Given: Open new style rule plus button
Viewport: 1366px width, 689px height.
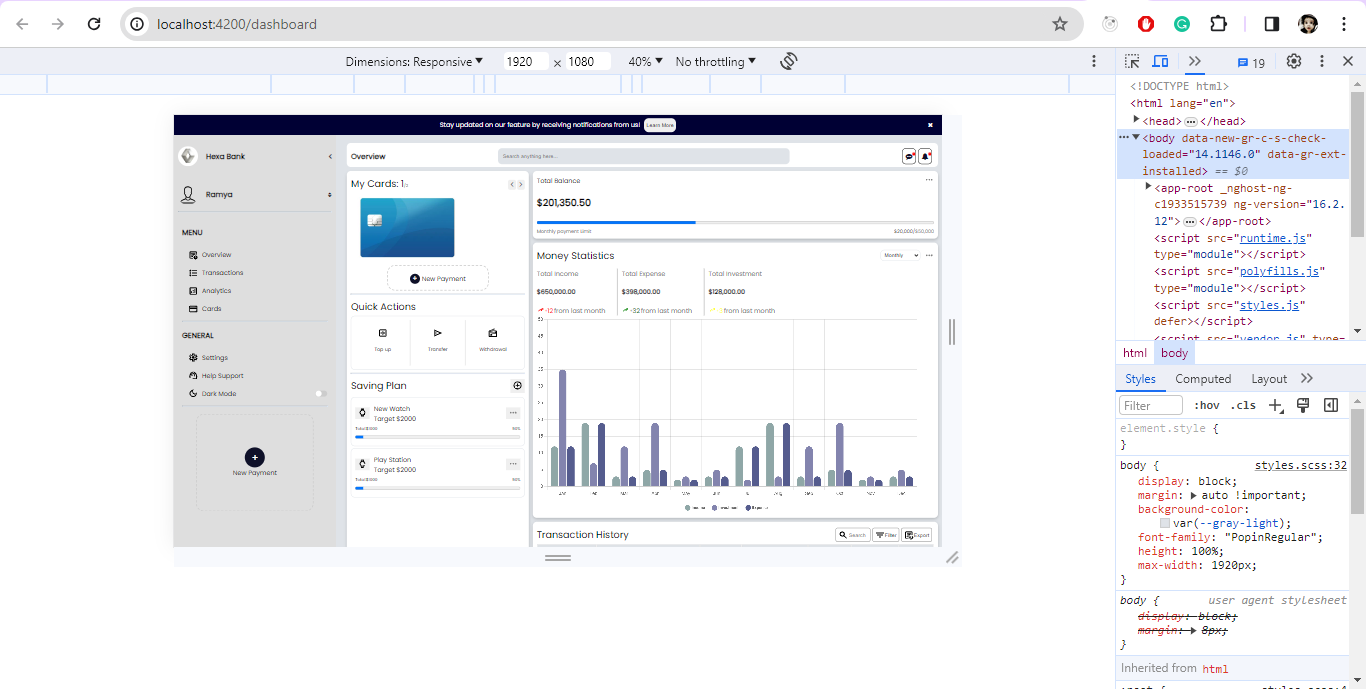Looking at the screenshot, I should (x=1275, y=405).
